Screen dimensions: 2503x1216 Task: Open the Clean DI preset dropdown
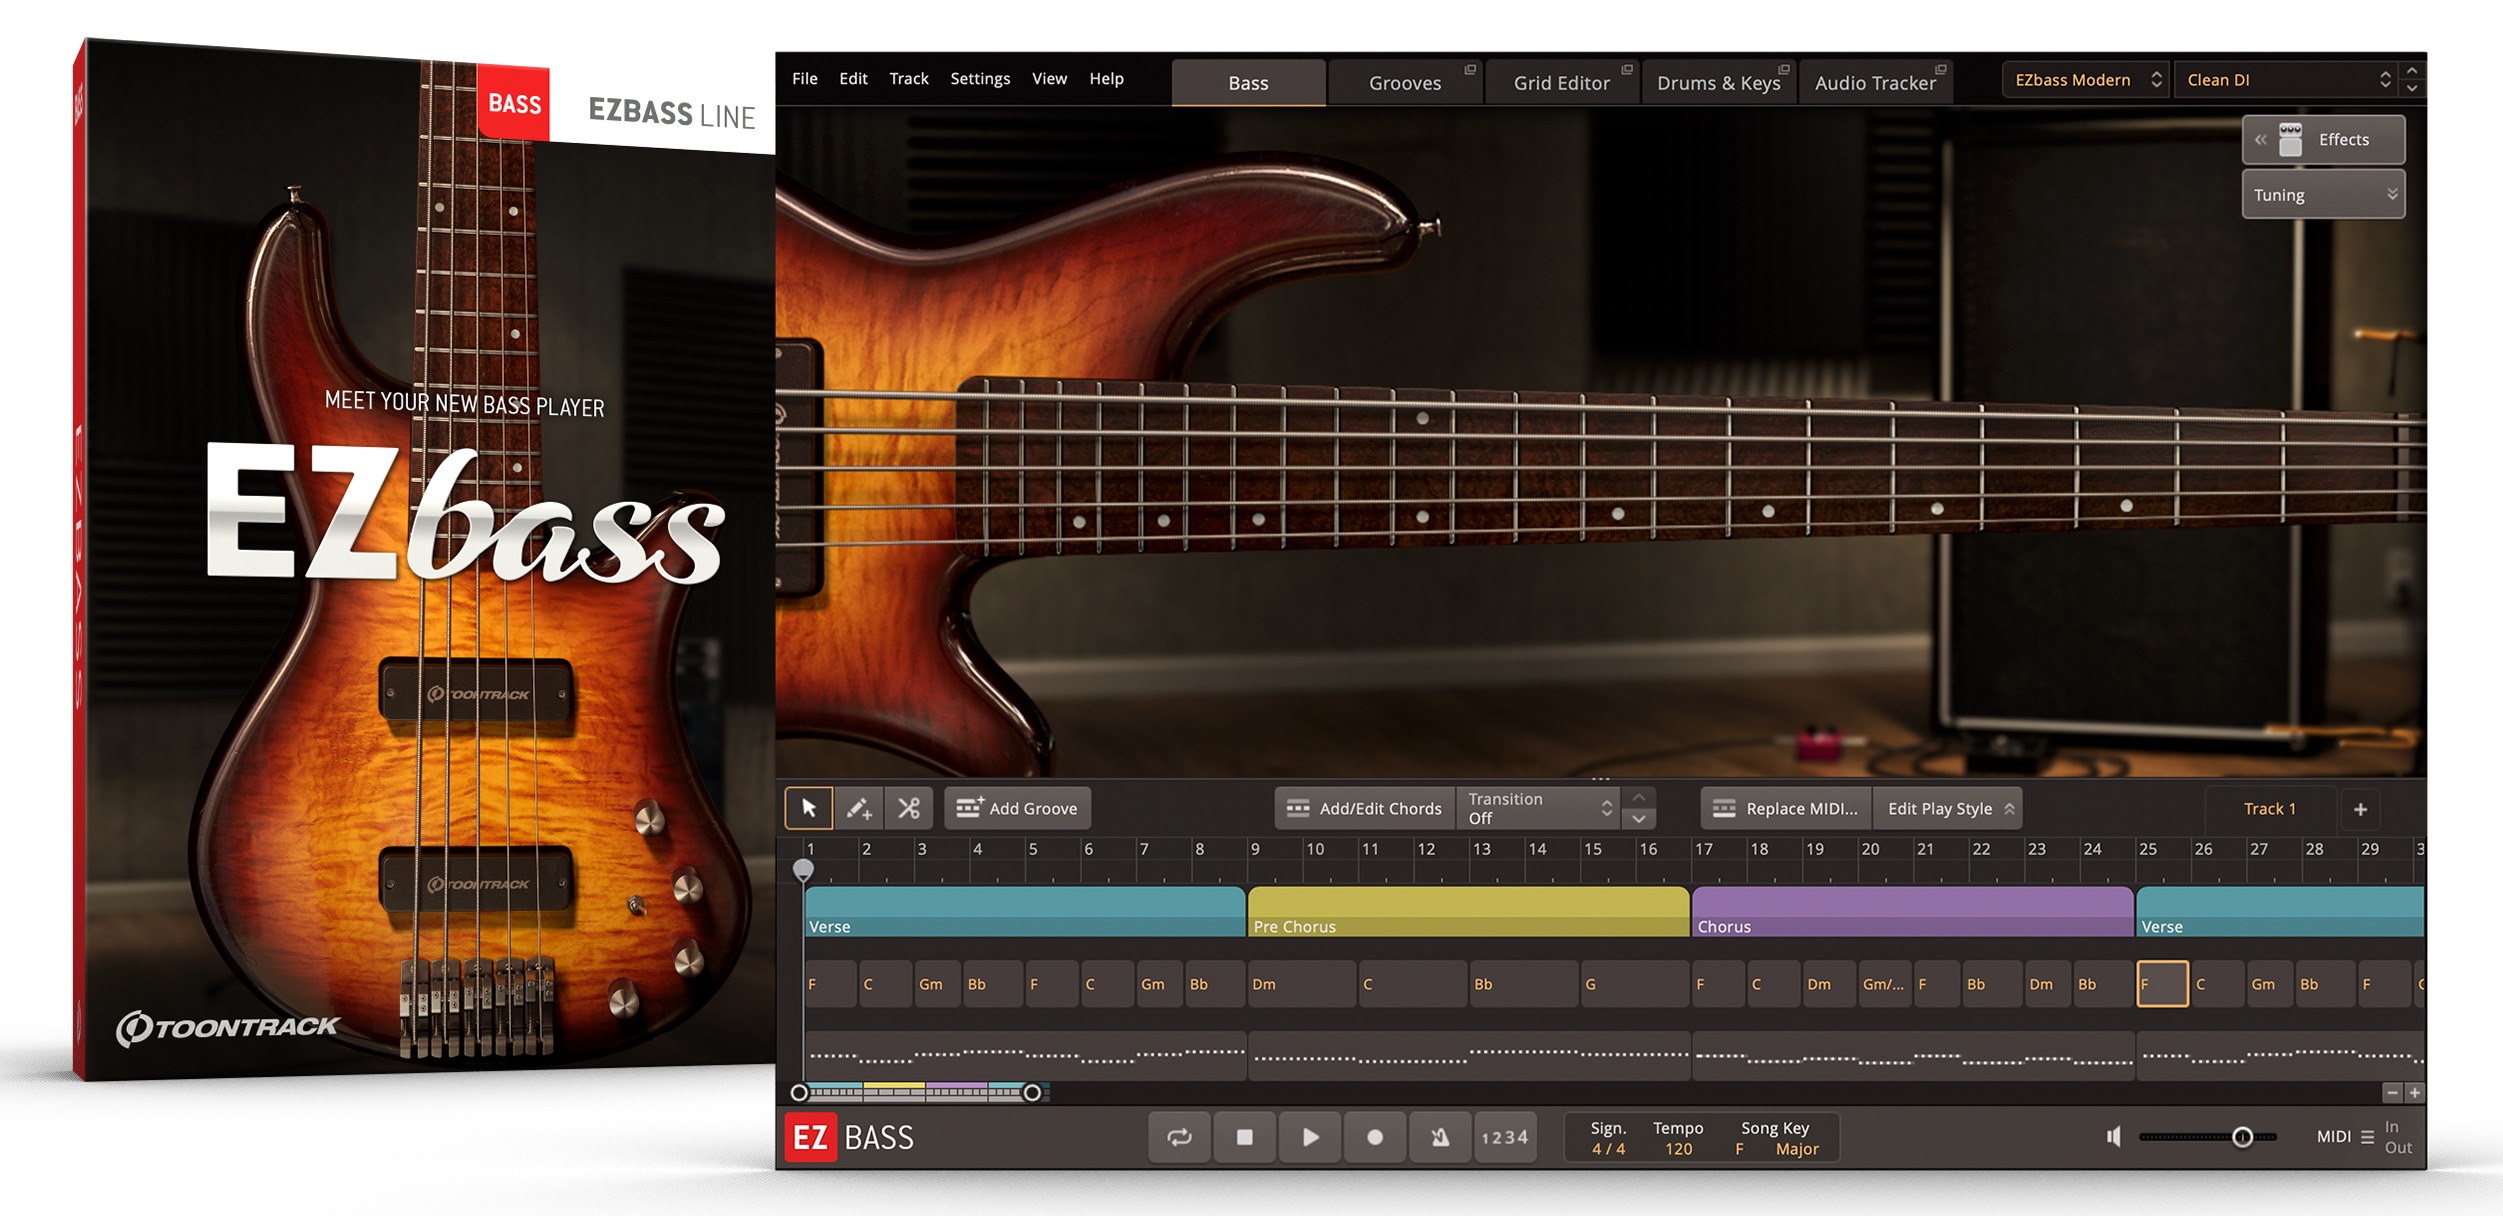(x=2286, y=80)
